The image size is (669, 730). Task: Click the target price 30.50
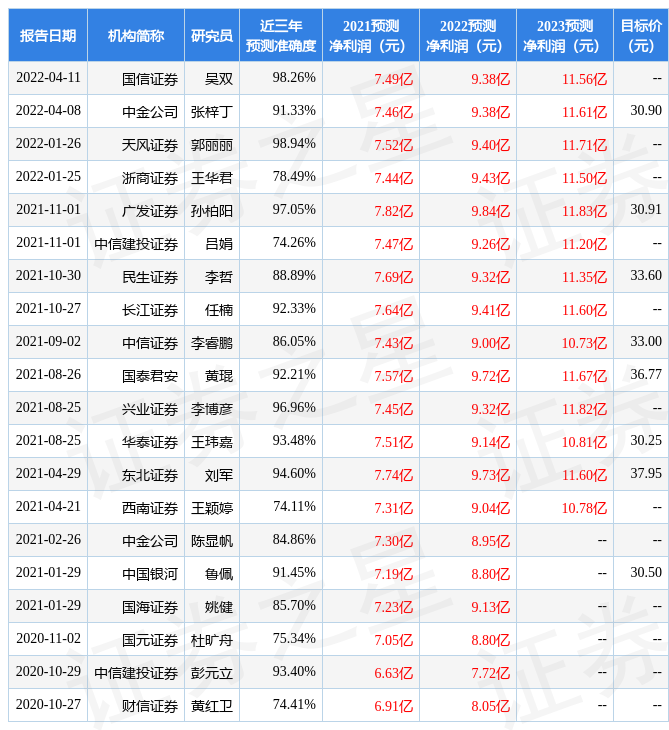point(646,574)
